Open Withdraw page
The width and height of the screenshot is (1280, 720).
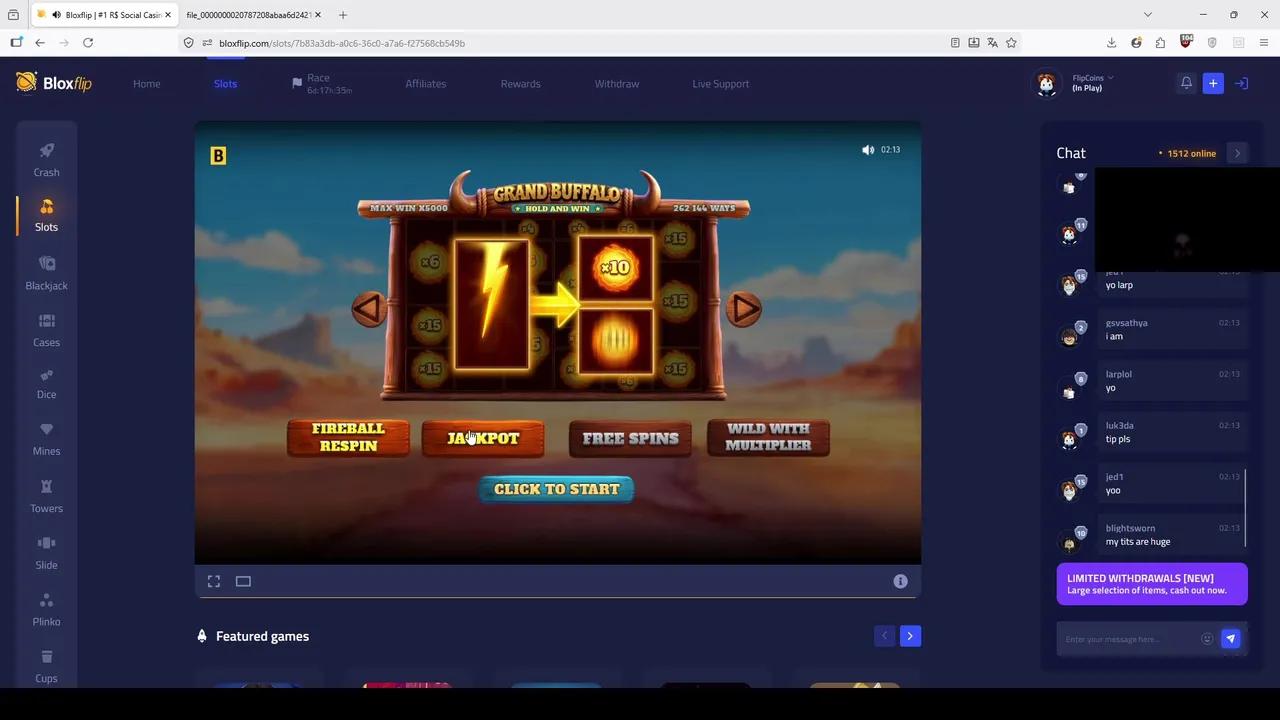pyautogui.click(x=617, y=84)
